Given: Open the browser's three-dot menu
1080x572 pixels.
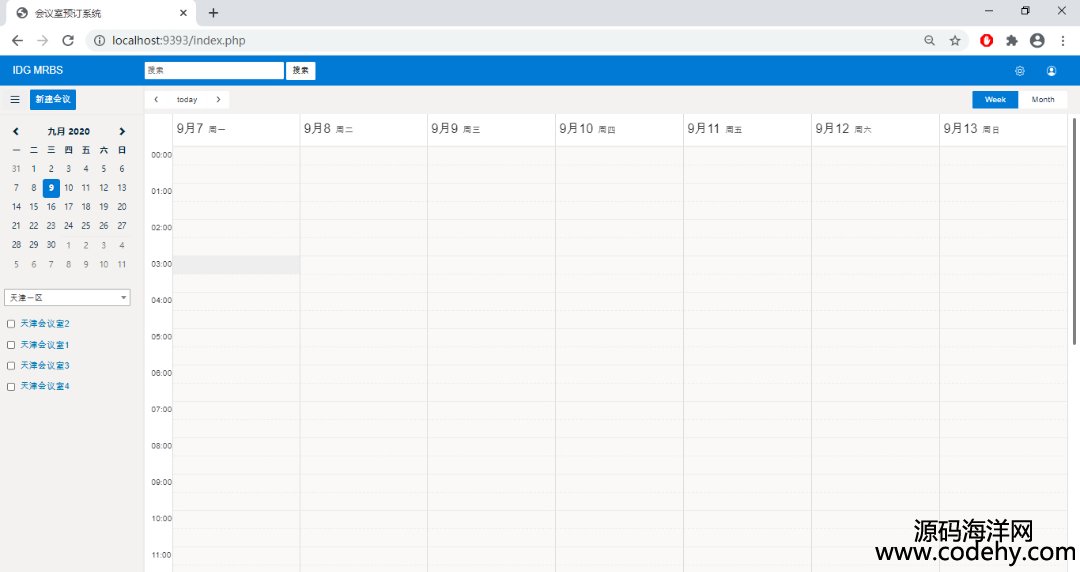Looking at the screenshot, I should (1062, 41).
